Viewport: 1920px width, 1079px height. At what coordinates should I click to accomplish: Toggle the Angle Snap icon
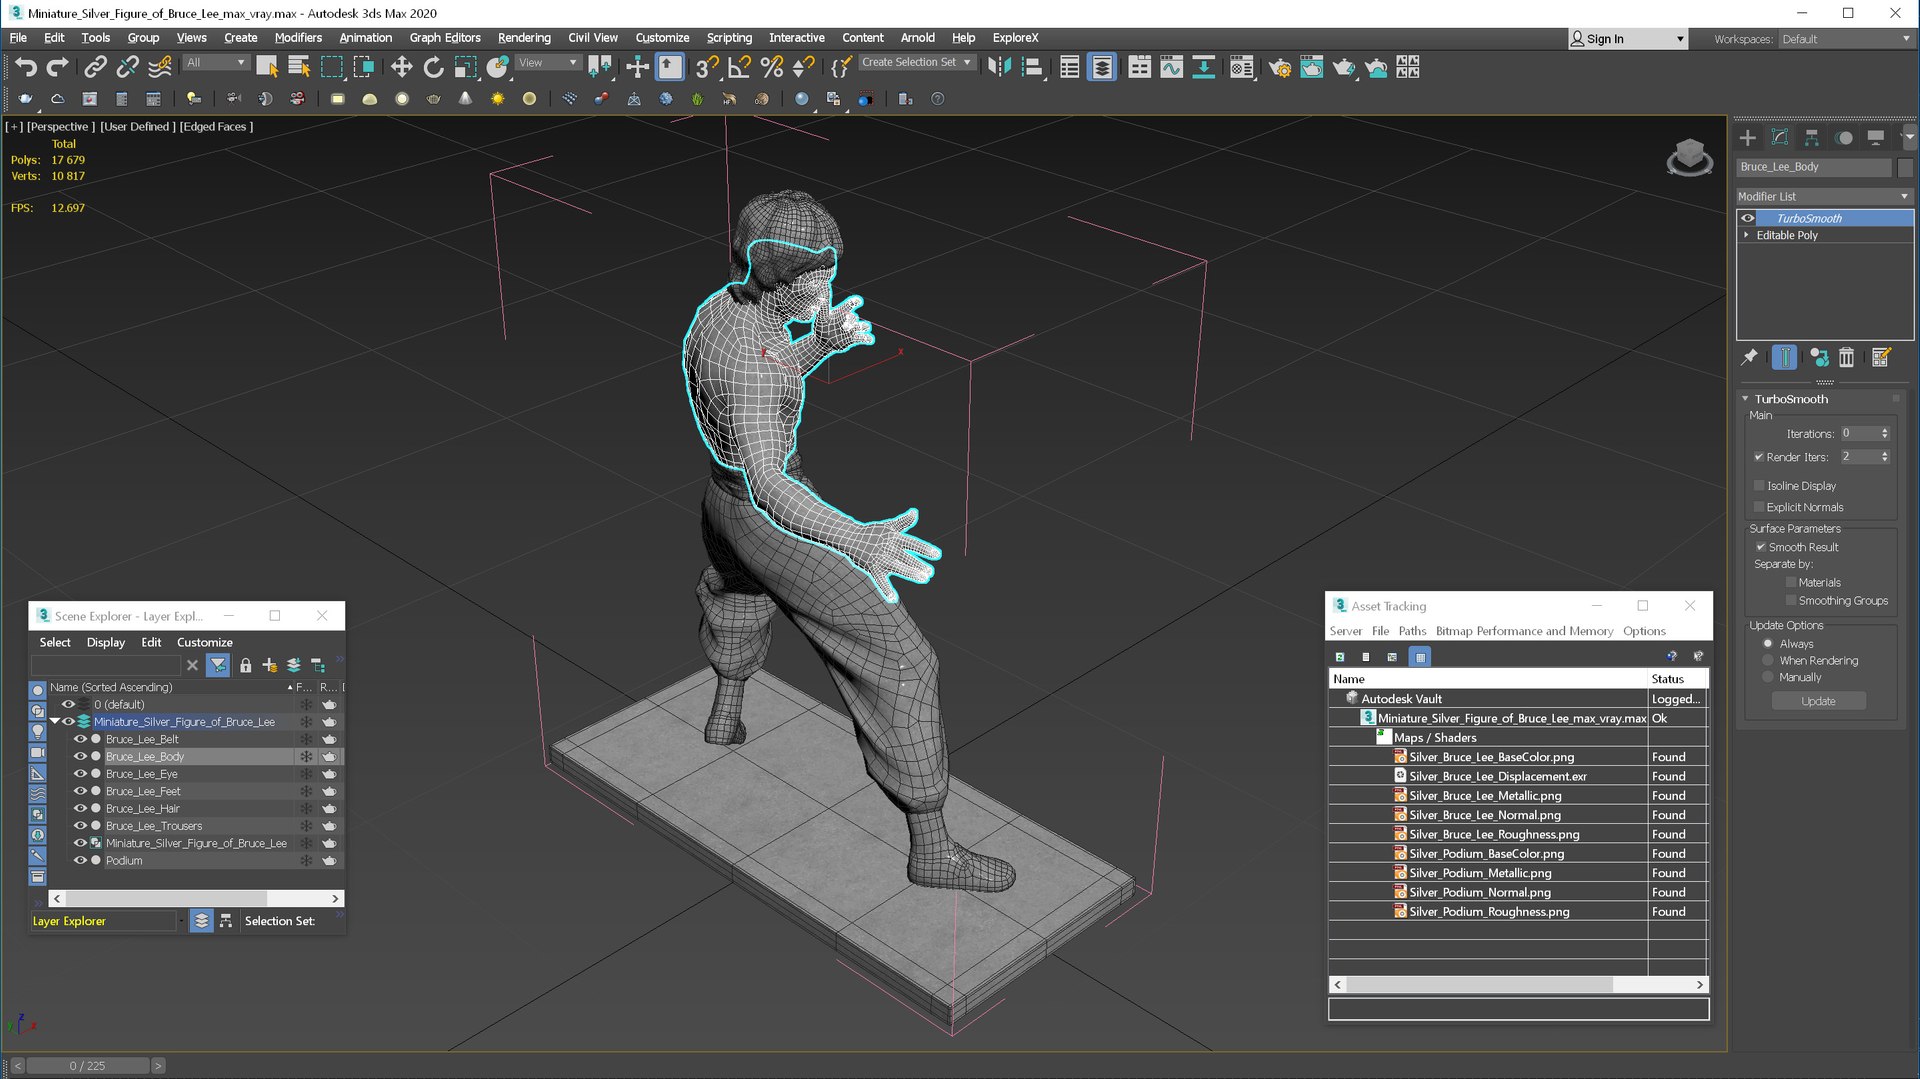coord(739,67)
